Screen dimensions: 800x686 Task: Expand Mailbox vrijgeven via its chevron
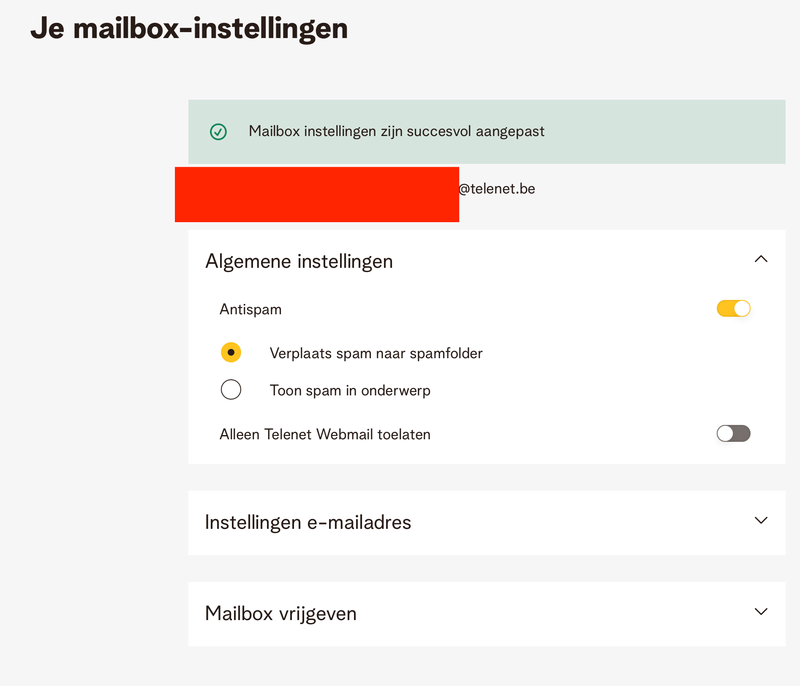coord(761,611)
